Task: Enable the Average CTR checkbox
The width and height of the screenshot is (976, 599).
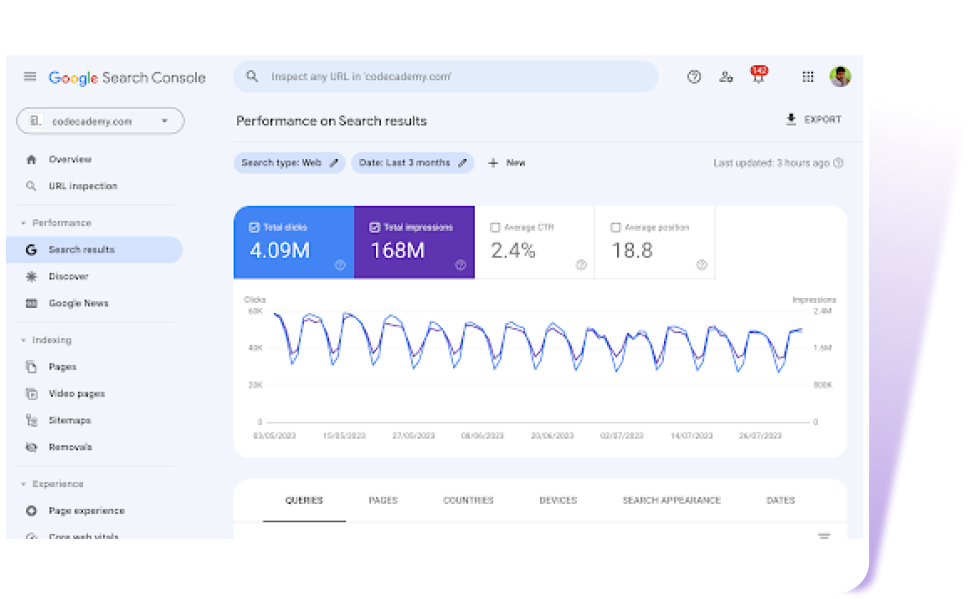Action: 495,227
